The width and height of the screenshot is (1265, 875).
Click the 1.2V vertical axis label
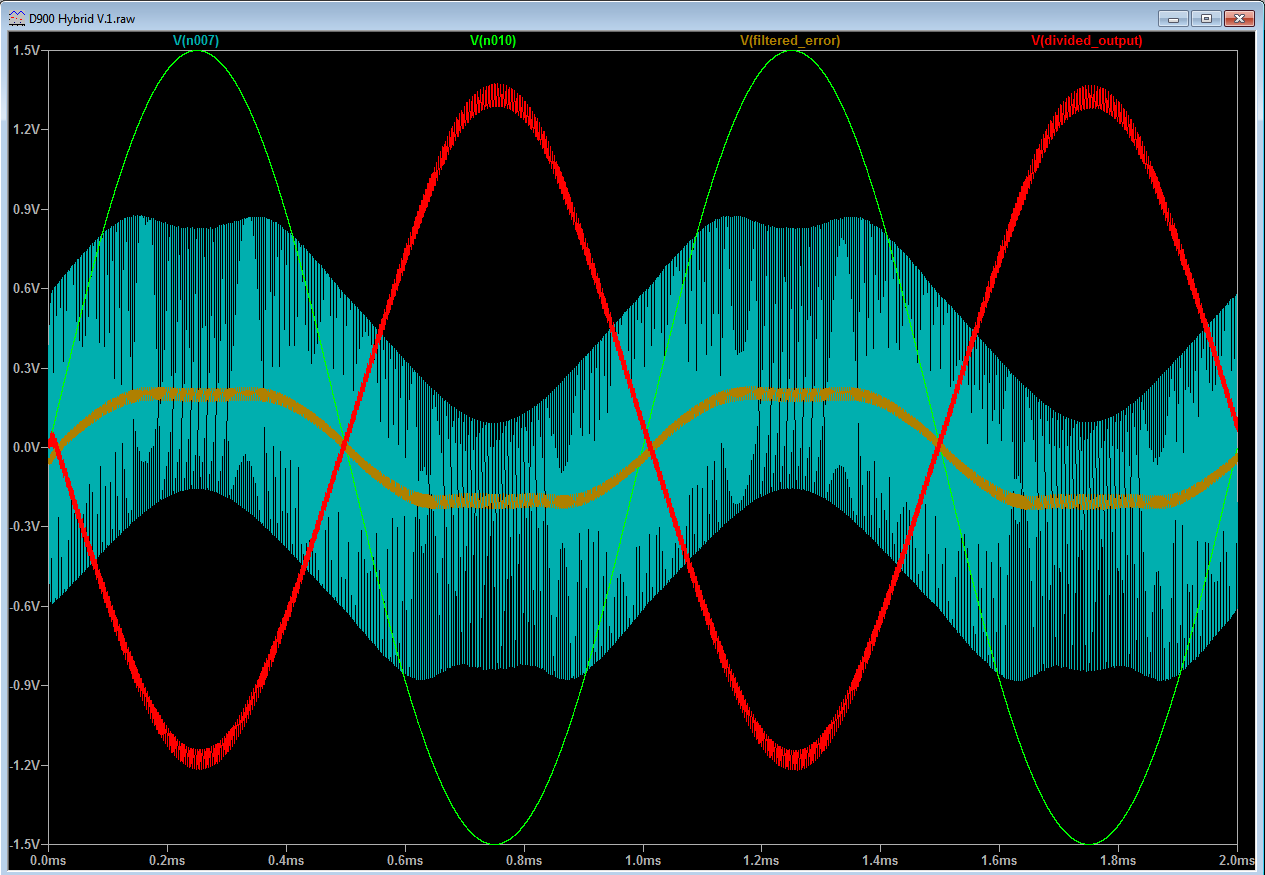(x=26, y=130)
